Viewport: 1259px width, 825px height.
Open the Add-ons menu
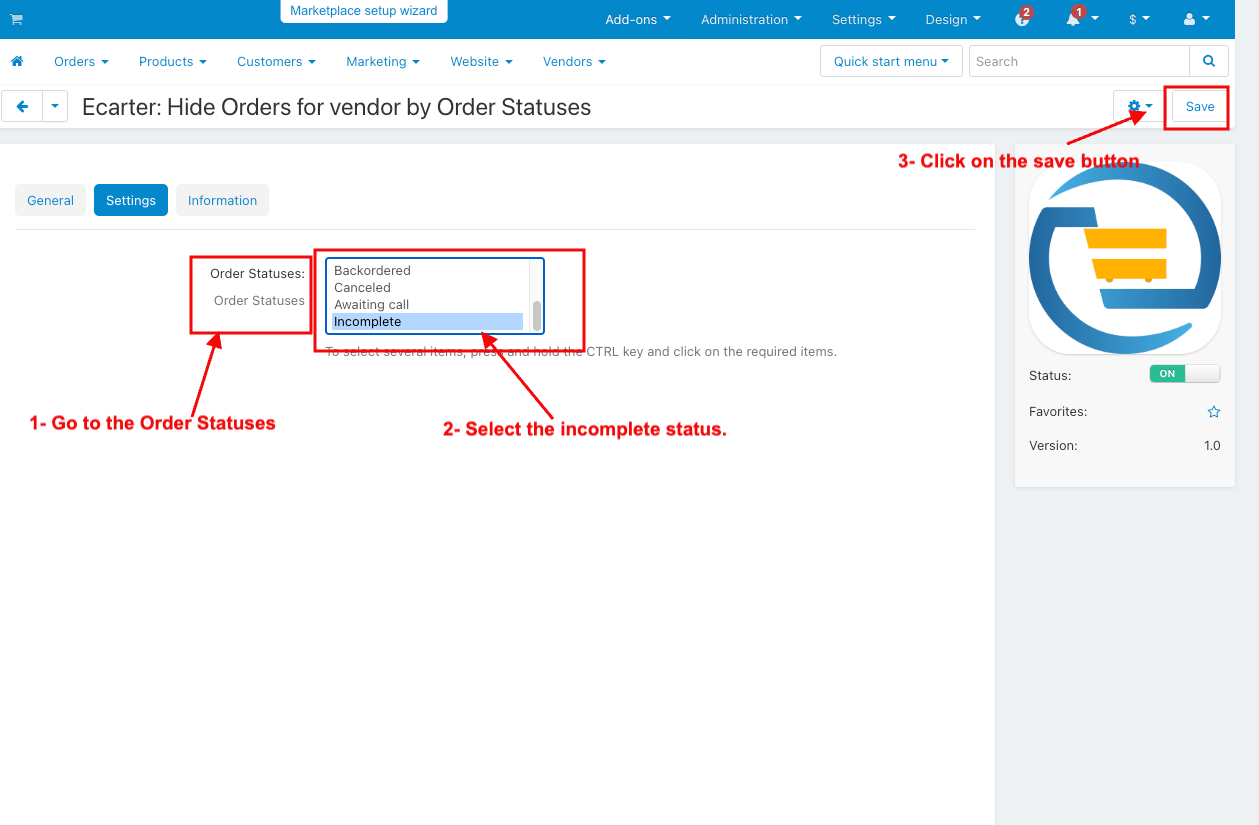pyautogui.click(x=638, y=19)
